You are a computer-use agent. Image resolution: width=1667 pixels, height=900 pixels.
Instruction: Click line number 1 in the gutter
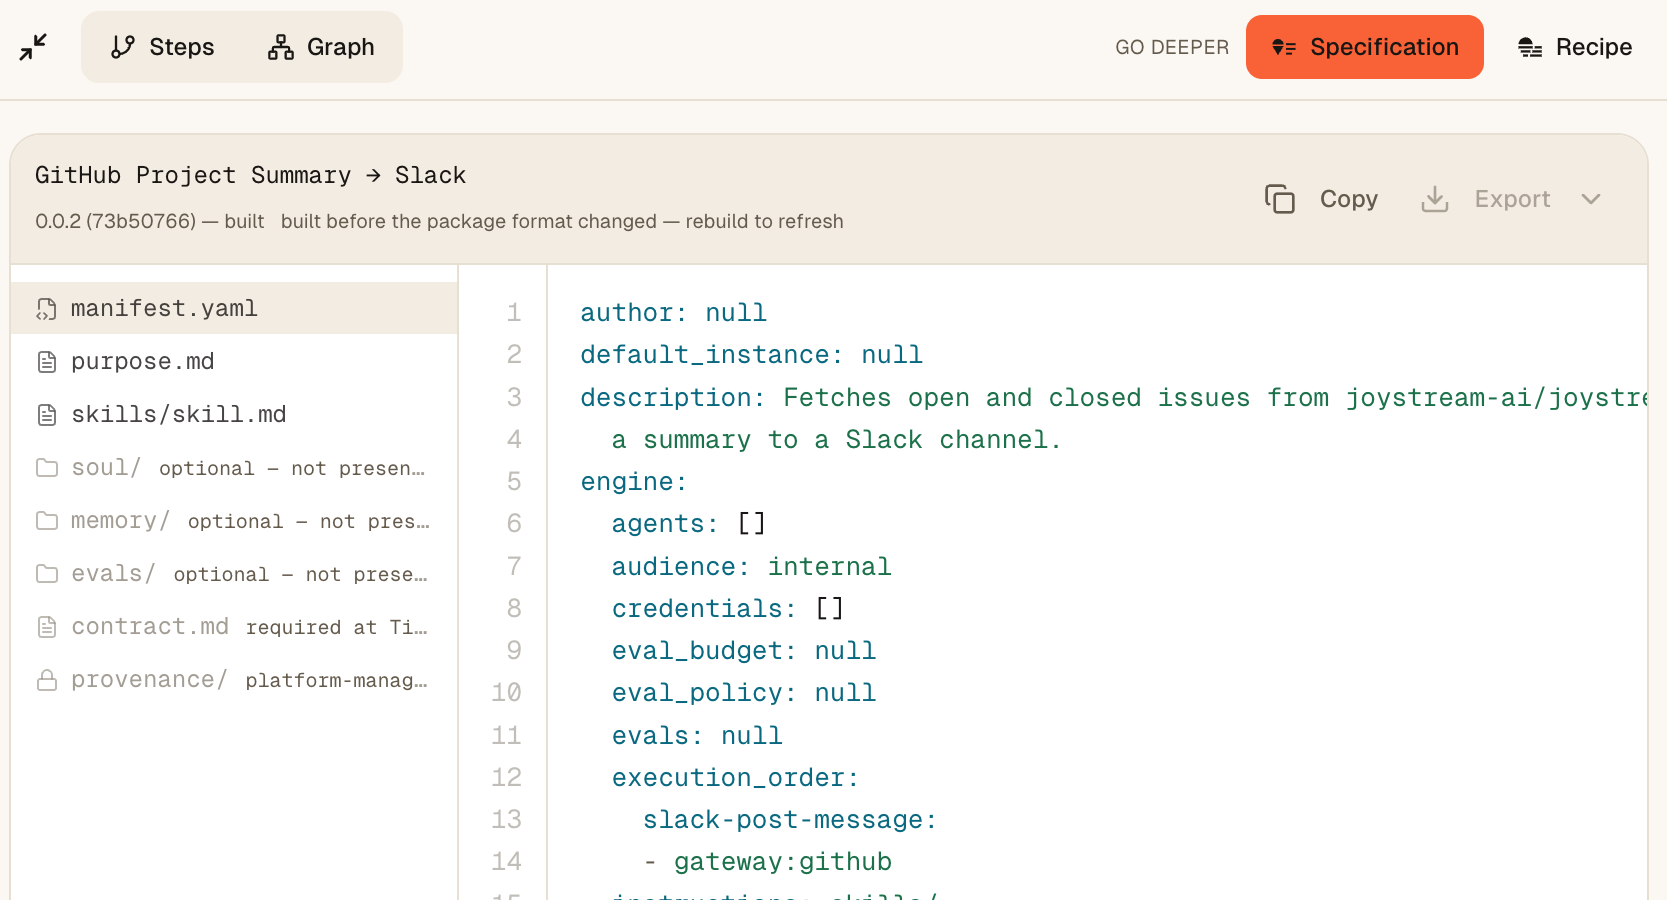514,313
